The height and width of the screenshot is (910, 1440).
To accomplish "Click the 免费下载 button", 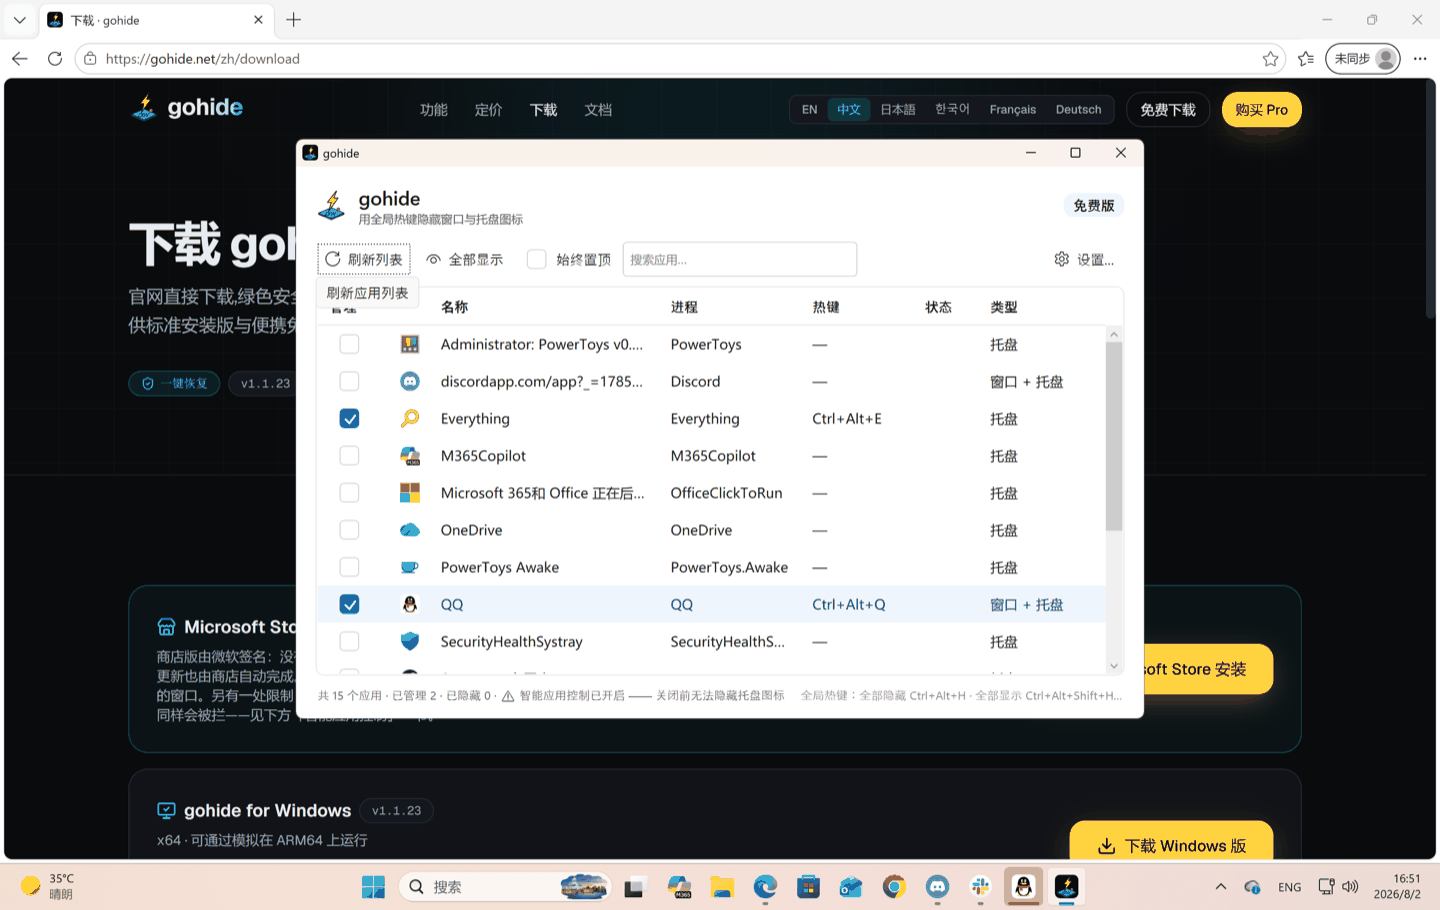I will (x=1168, y=110).
